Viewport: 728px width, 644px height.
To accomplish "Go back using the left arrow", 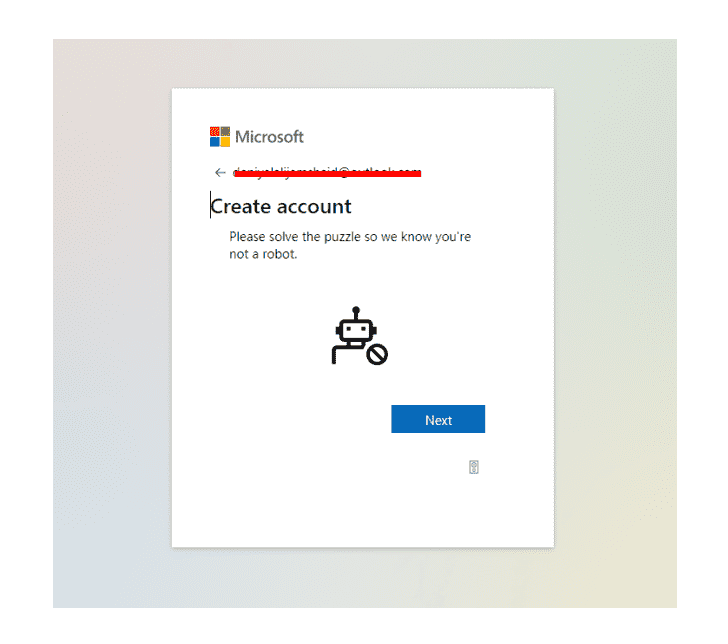I will [220, 173].
